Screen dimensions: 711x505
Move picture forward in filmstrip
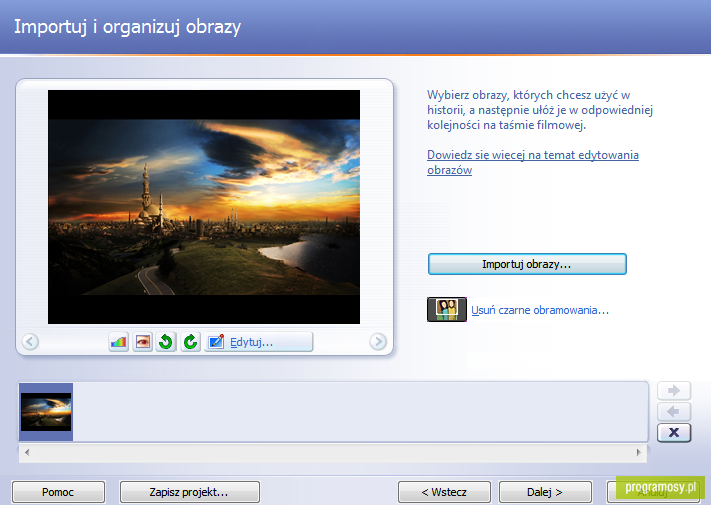(x=674, y=391)
